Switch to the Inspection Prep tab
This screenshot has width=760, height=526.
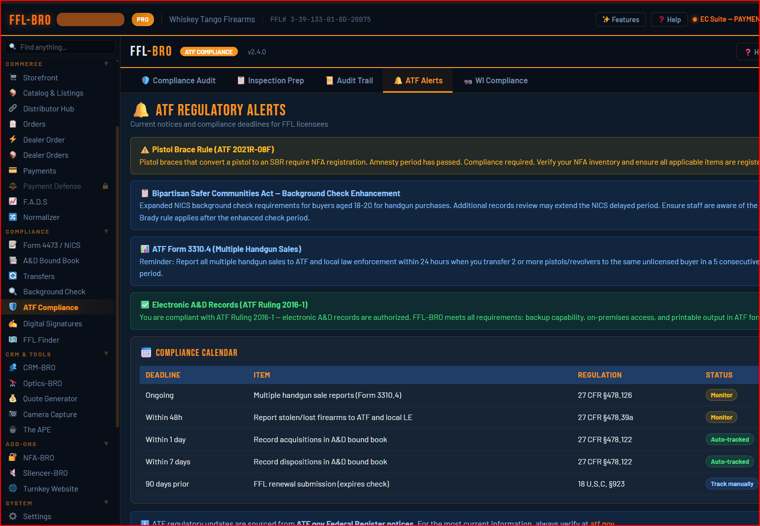point(270,80)
